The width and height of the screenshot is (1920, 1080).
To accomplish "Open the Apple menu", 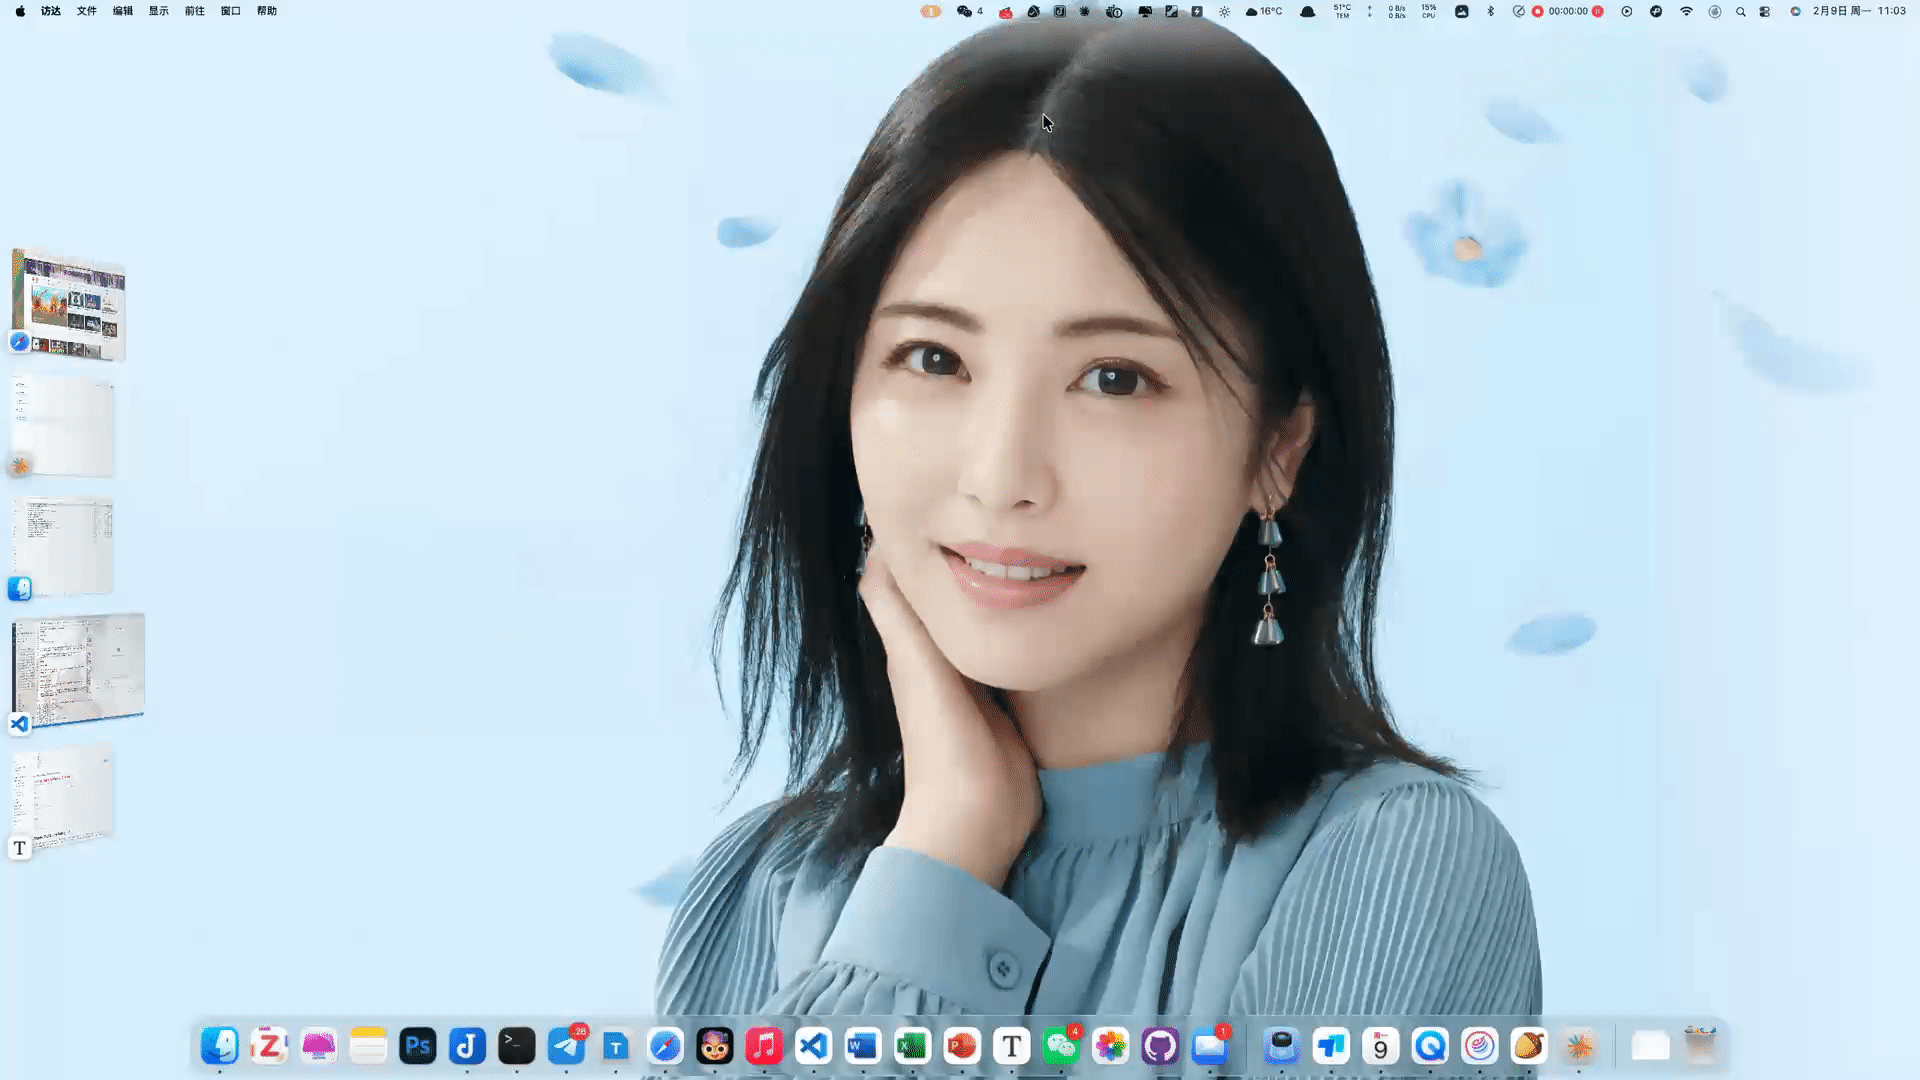I will pos(20,11).
